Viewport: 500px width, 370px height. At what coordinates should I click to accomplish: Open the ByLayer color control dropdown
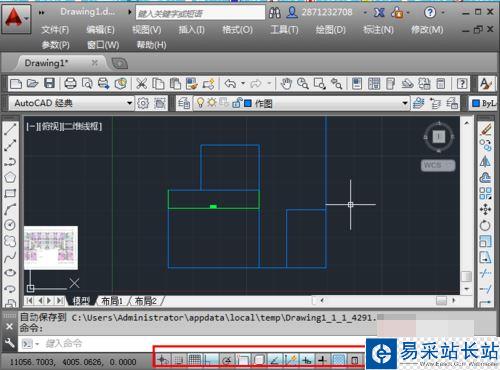[x=484, y=103]
